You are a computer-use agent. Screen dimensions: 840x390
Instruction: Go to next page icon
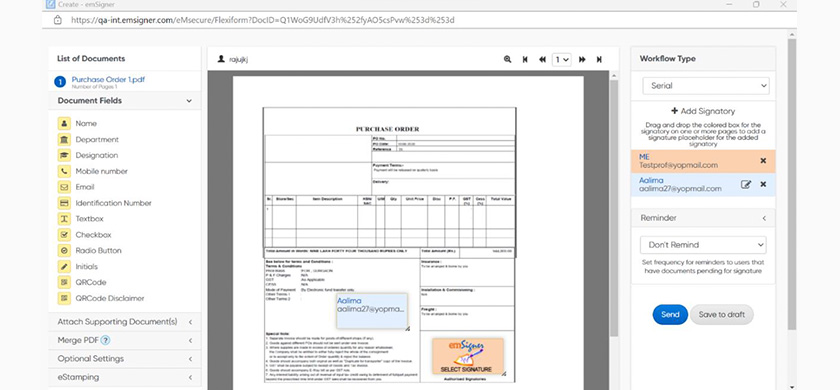coord(582,59)
